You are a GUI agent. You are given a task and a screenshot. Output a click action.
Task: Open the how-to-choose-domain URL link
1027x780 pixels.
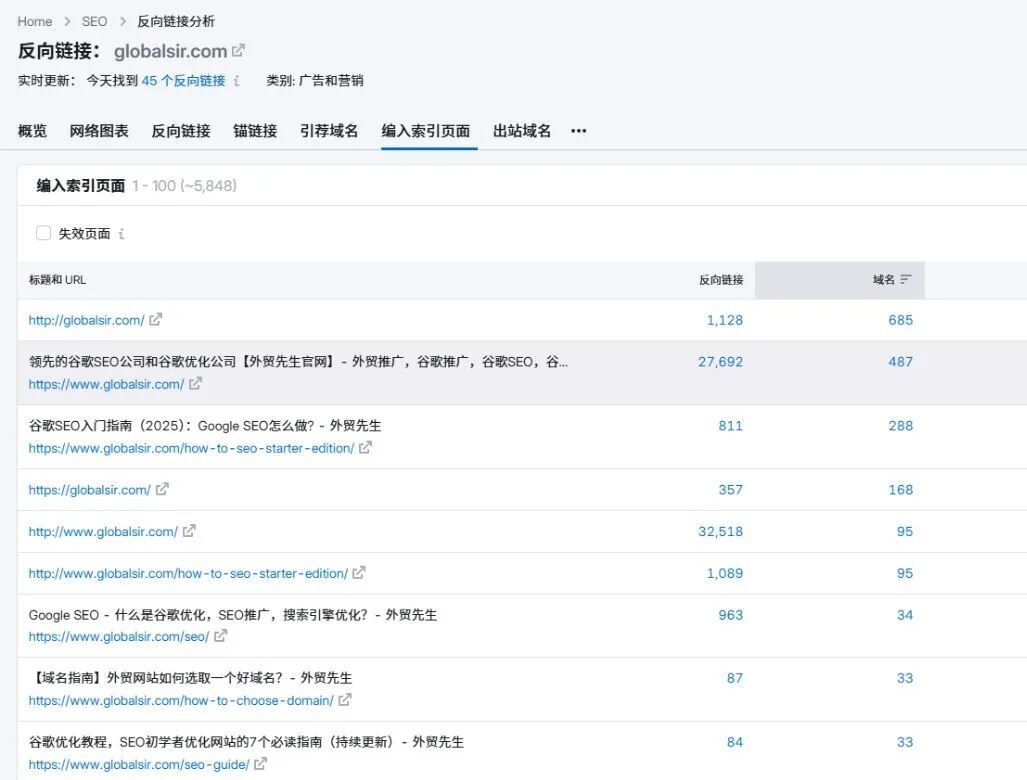(181, 701)
